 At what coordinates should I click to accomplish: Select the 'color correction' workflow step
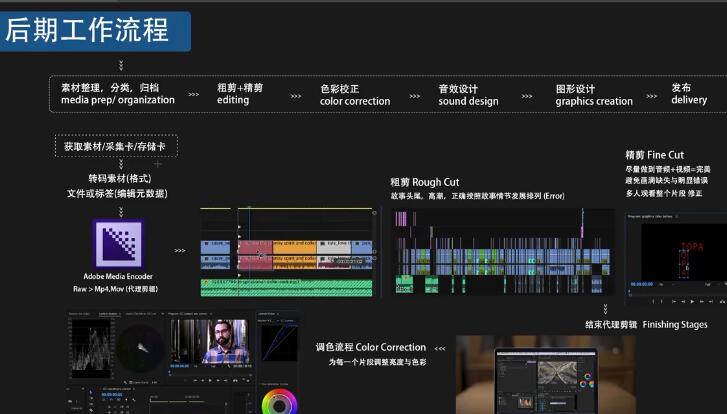354,95
